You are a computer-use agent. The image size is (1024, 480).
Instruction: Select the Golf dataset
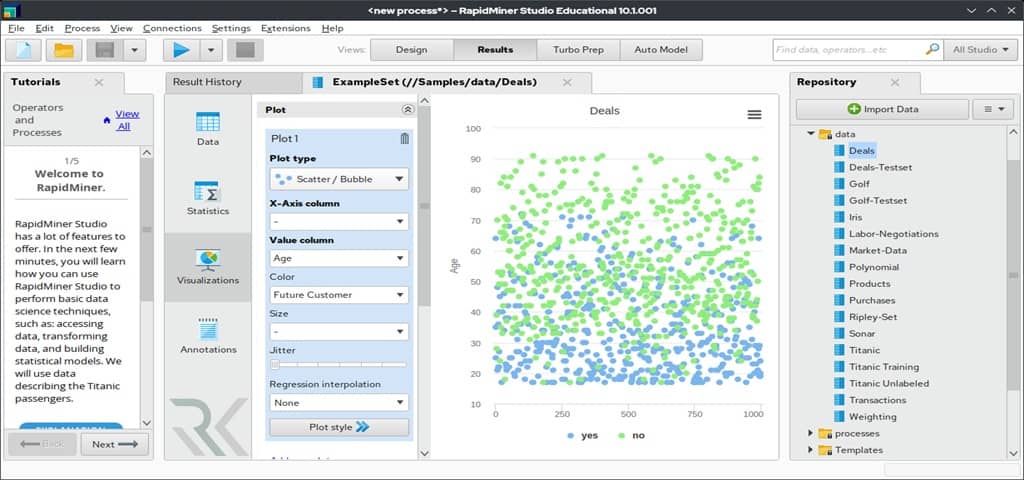click(x=859, y=184)
